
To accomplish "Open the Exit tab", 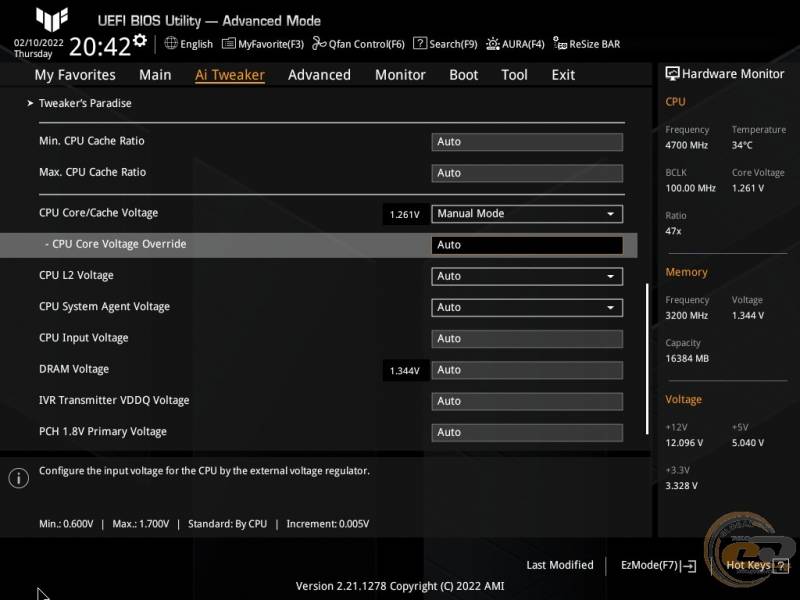I will [563, 75].
